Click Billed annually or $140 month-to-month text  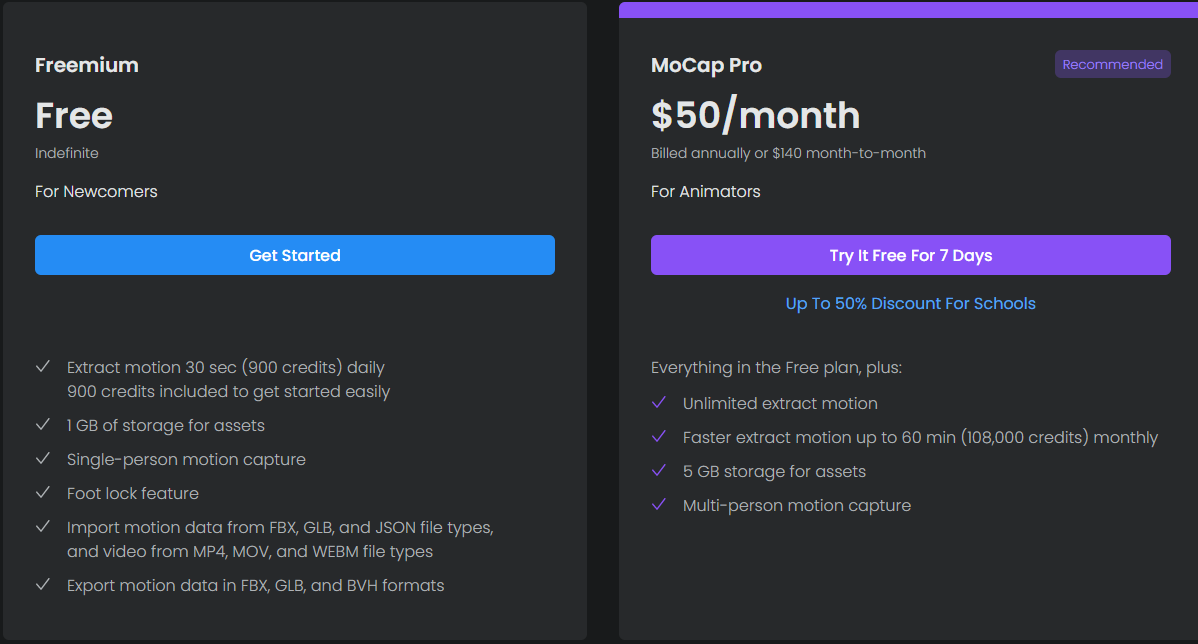(x=788, y=153)
